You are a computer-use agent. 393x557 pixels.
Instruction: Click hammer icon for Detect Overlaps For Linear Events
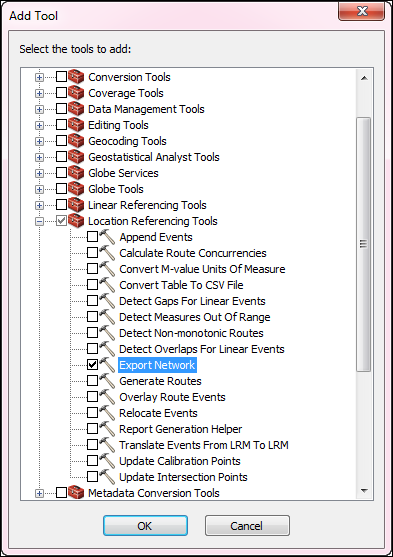point(107,348)
